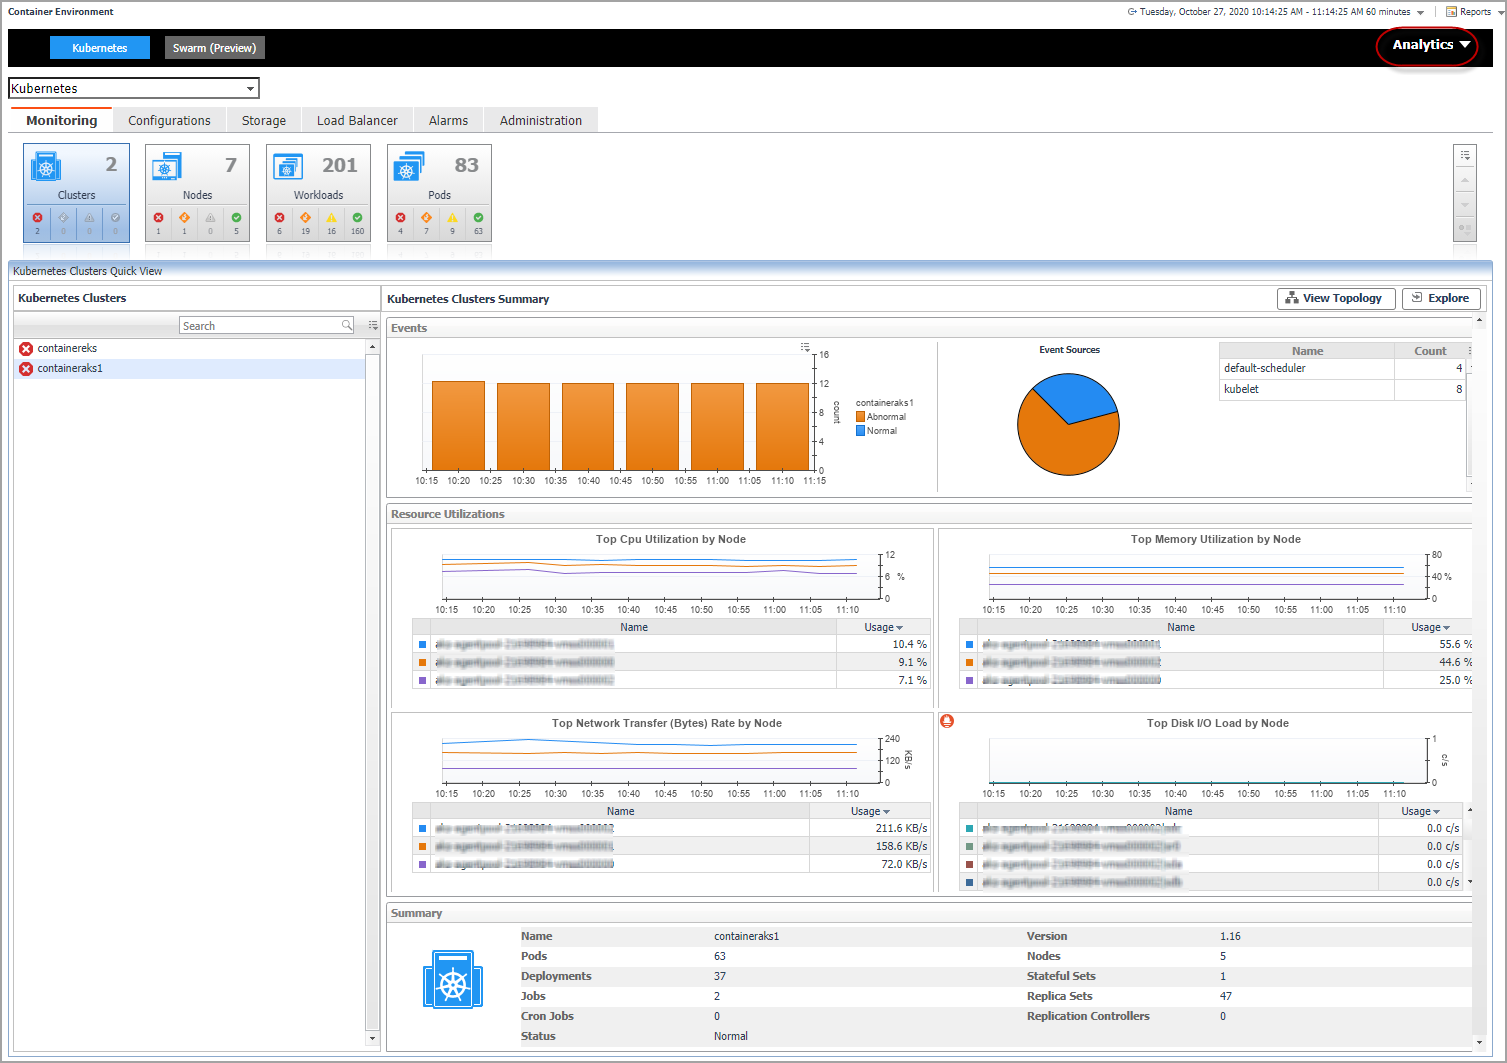Click the Search field in Kubernetes Clusters
This screenshot has width=1507, height=1063.
[x=260, y=326]
